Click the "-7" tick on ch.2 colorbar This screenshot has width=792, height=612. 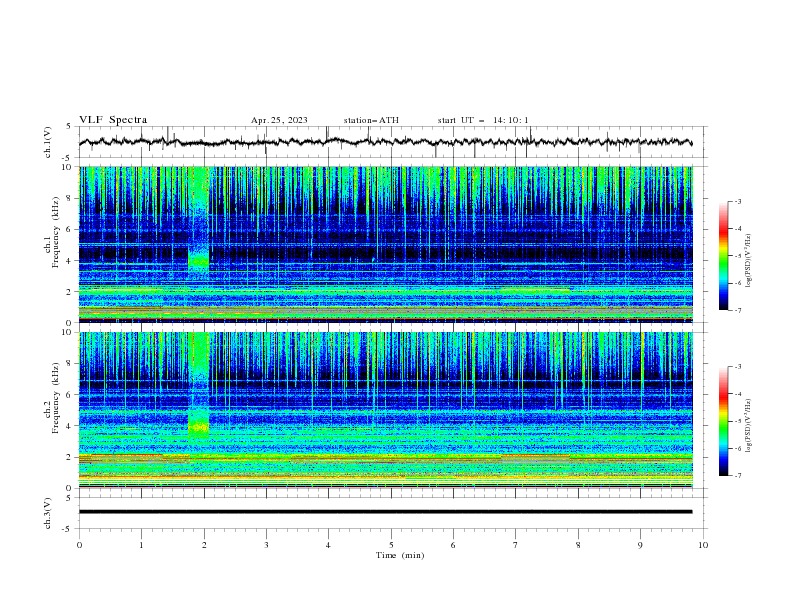pyautogui.click(x=737, y=476)
